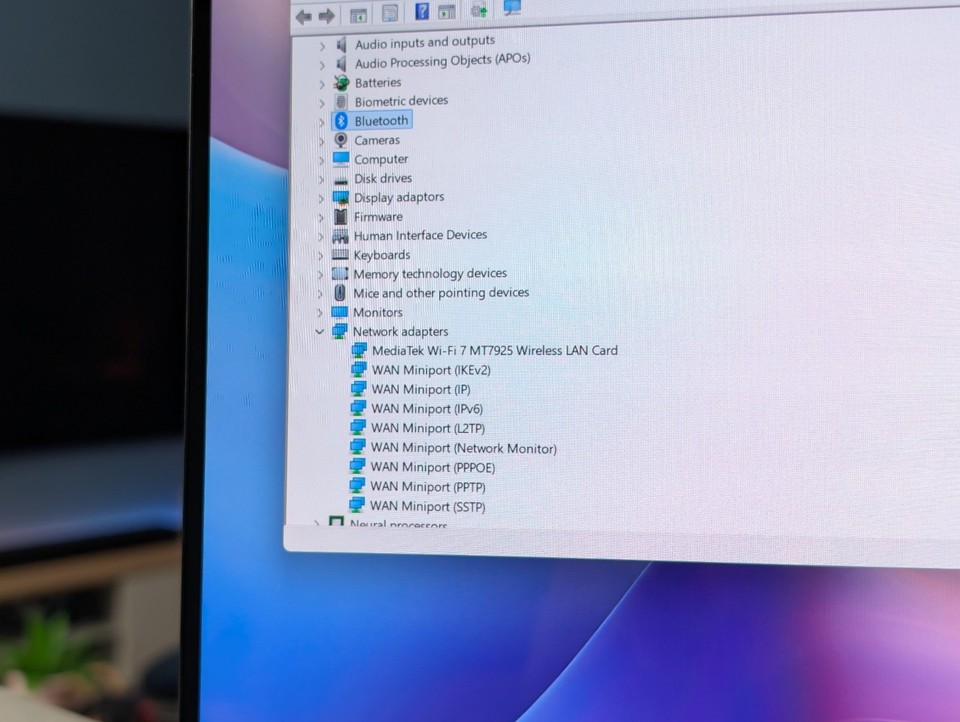Expand the Batteries node

click(322, 84)
